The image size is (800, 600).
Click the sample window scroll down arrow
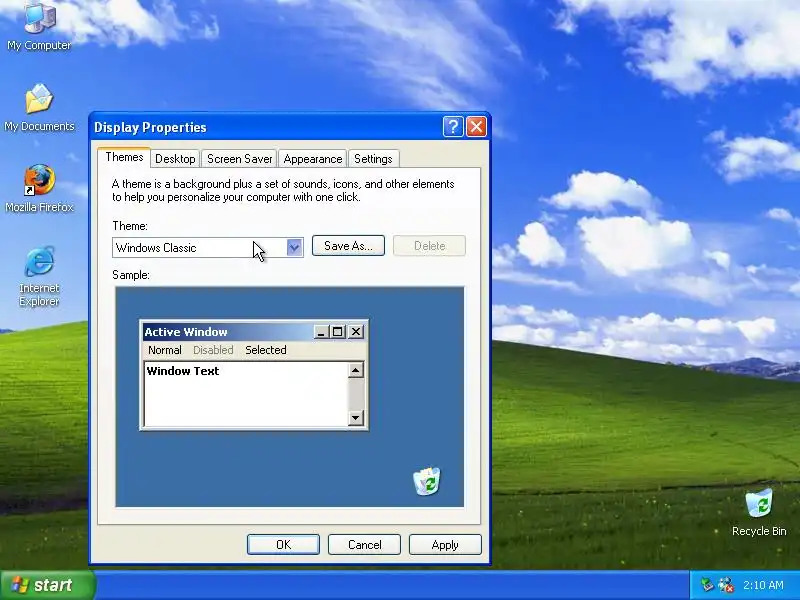click(356, 418)
